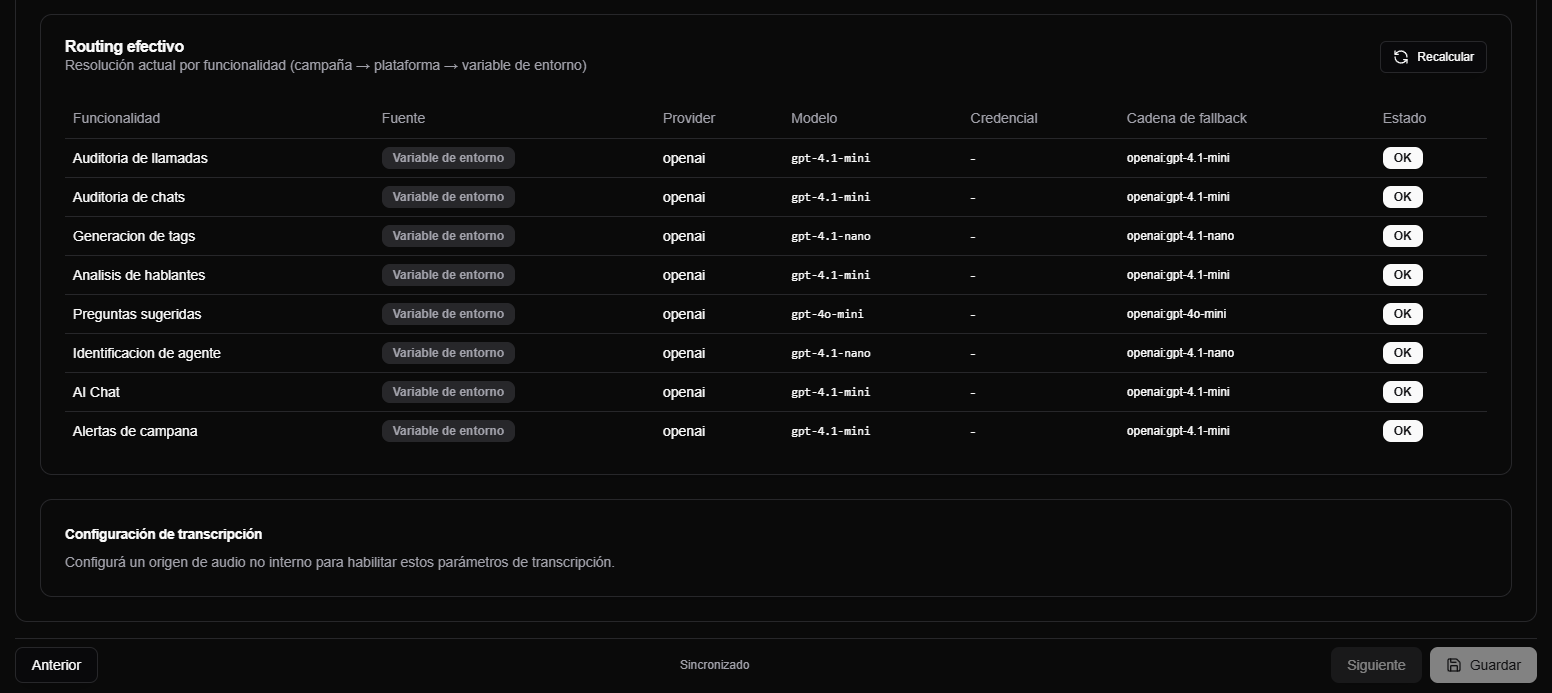Click the transcription note about origen de audio
Image resolution: width=1552 pixels, height=693 pixels.
coord(340,562)
